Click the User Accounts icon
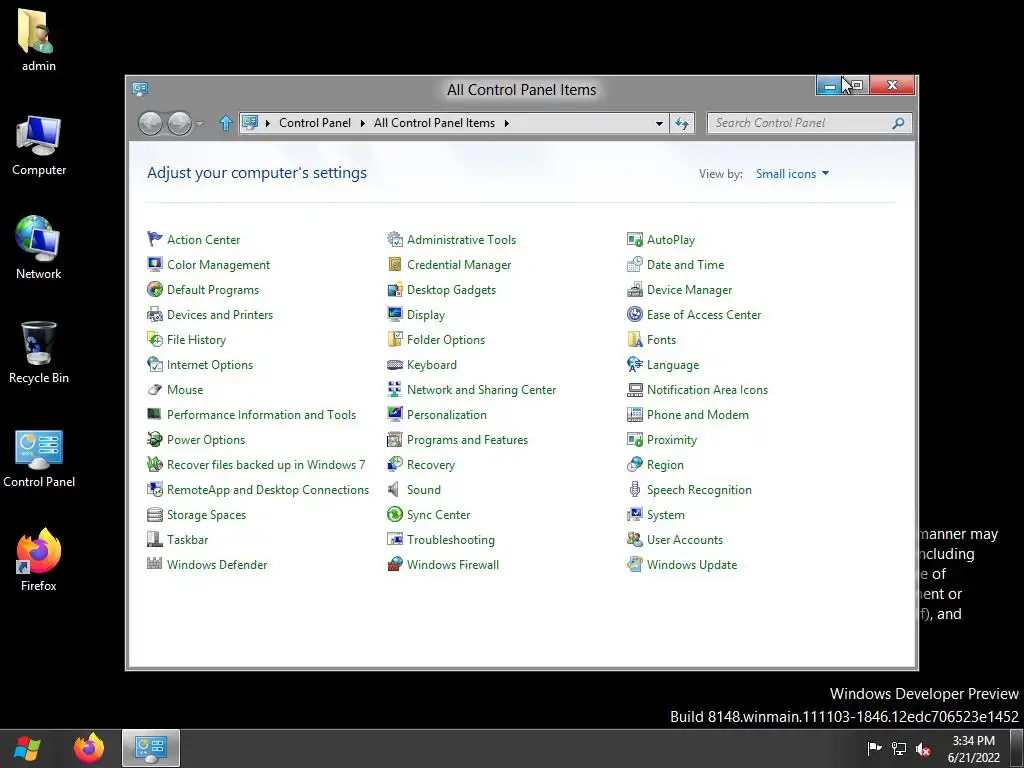1024x768 pixels. (635, 539)
